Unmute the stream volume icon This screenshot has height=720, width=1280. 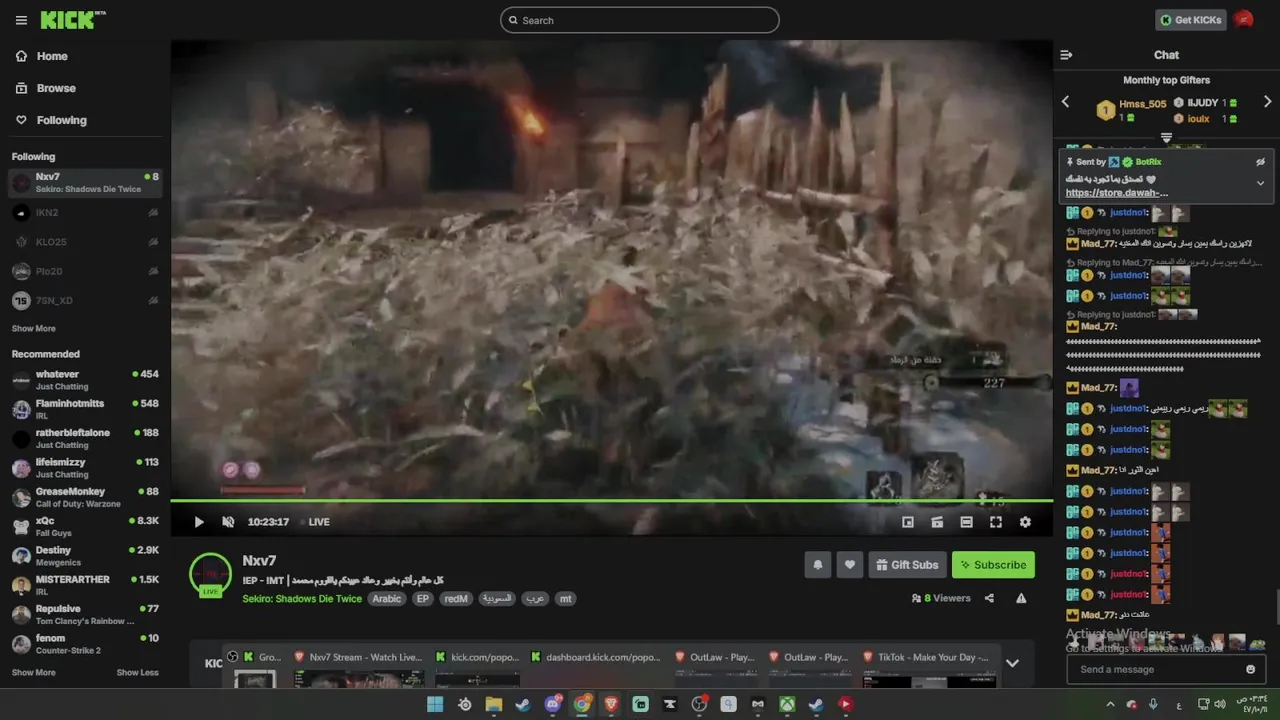click(x=228, y=522)
